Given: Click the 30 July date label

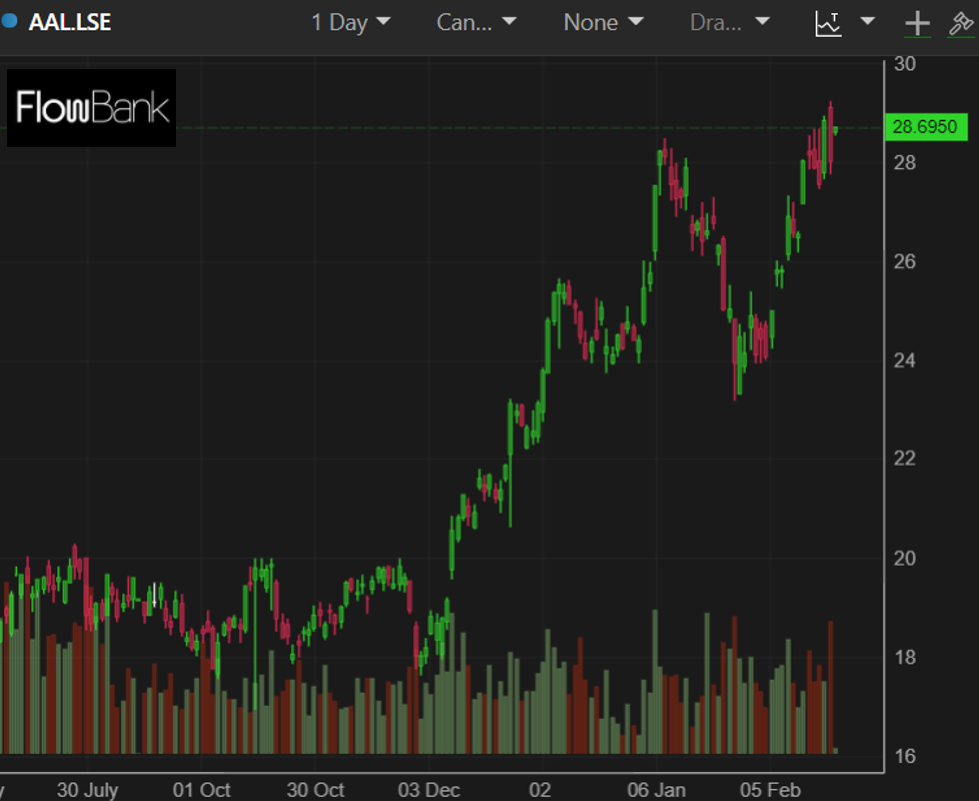Looking at the screenshot, I should click(x=87, y=789).
